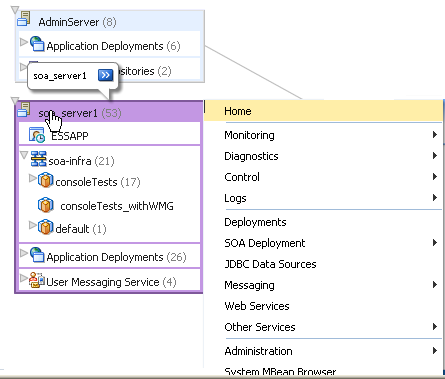445x379 pixels.
Task: Click the soa_server1 (53) server icon
Action: (x=24, y=110)
